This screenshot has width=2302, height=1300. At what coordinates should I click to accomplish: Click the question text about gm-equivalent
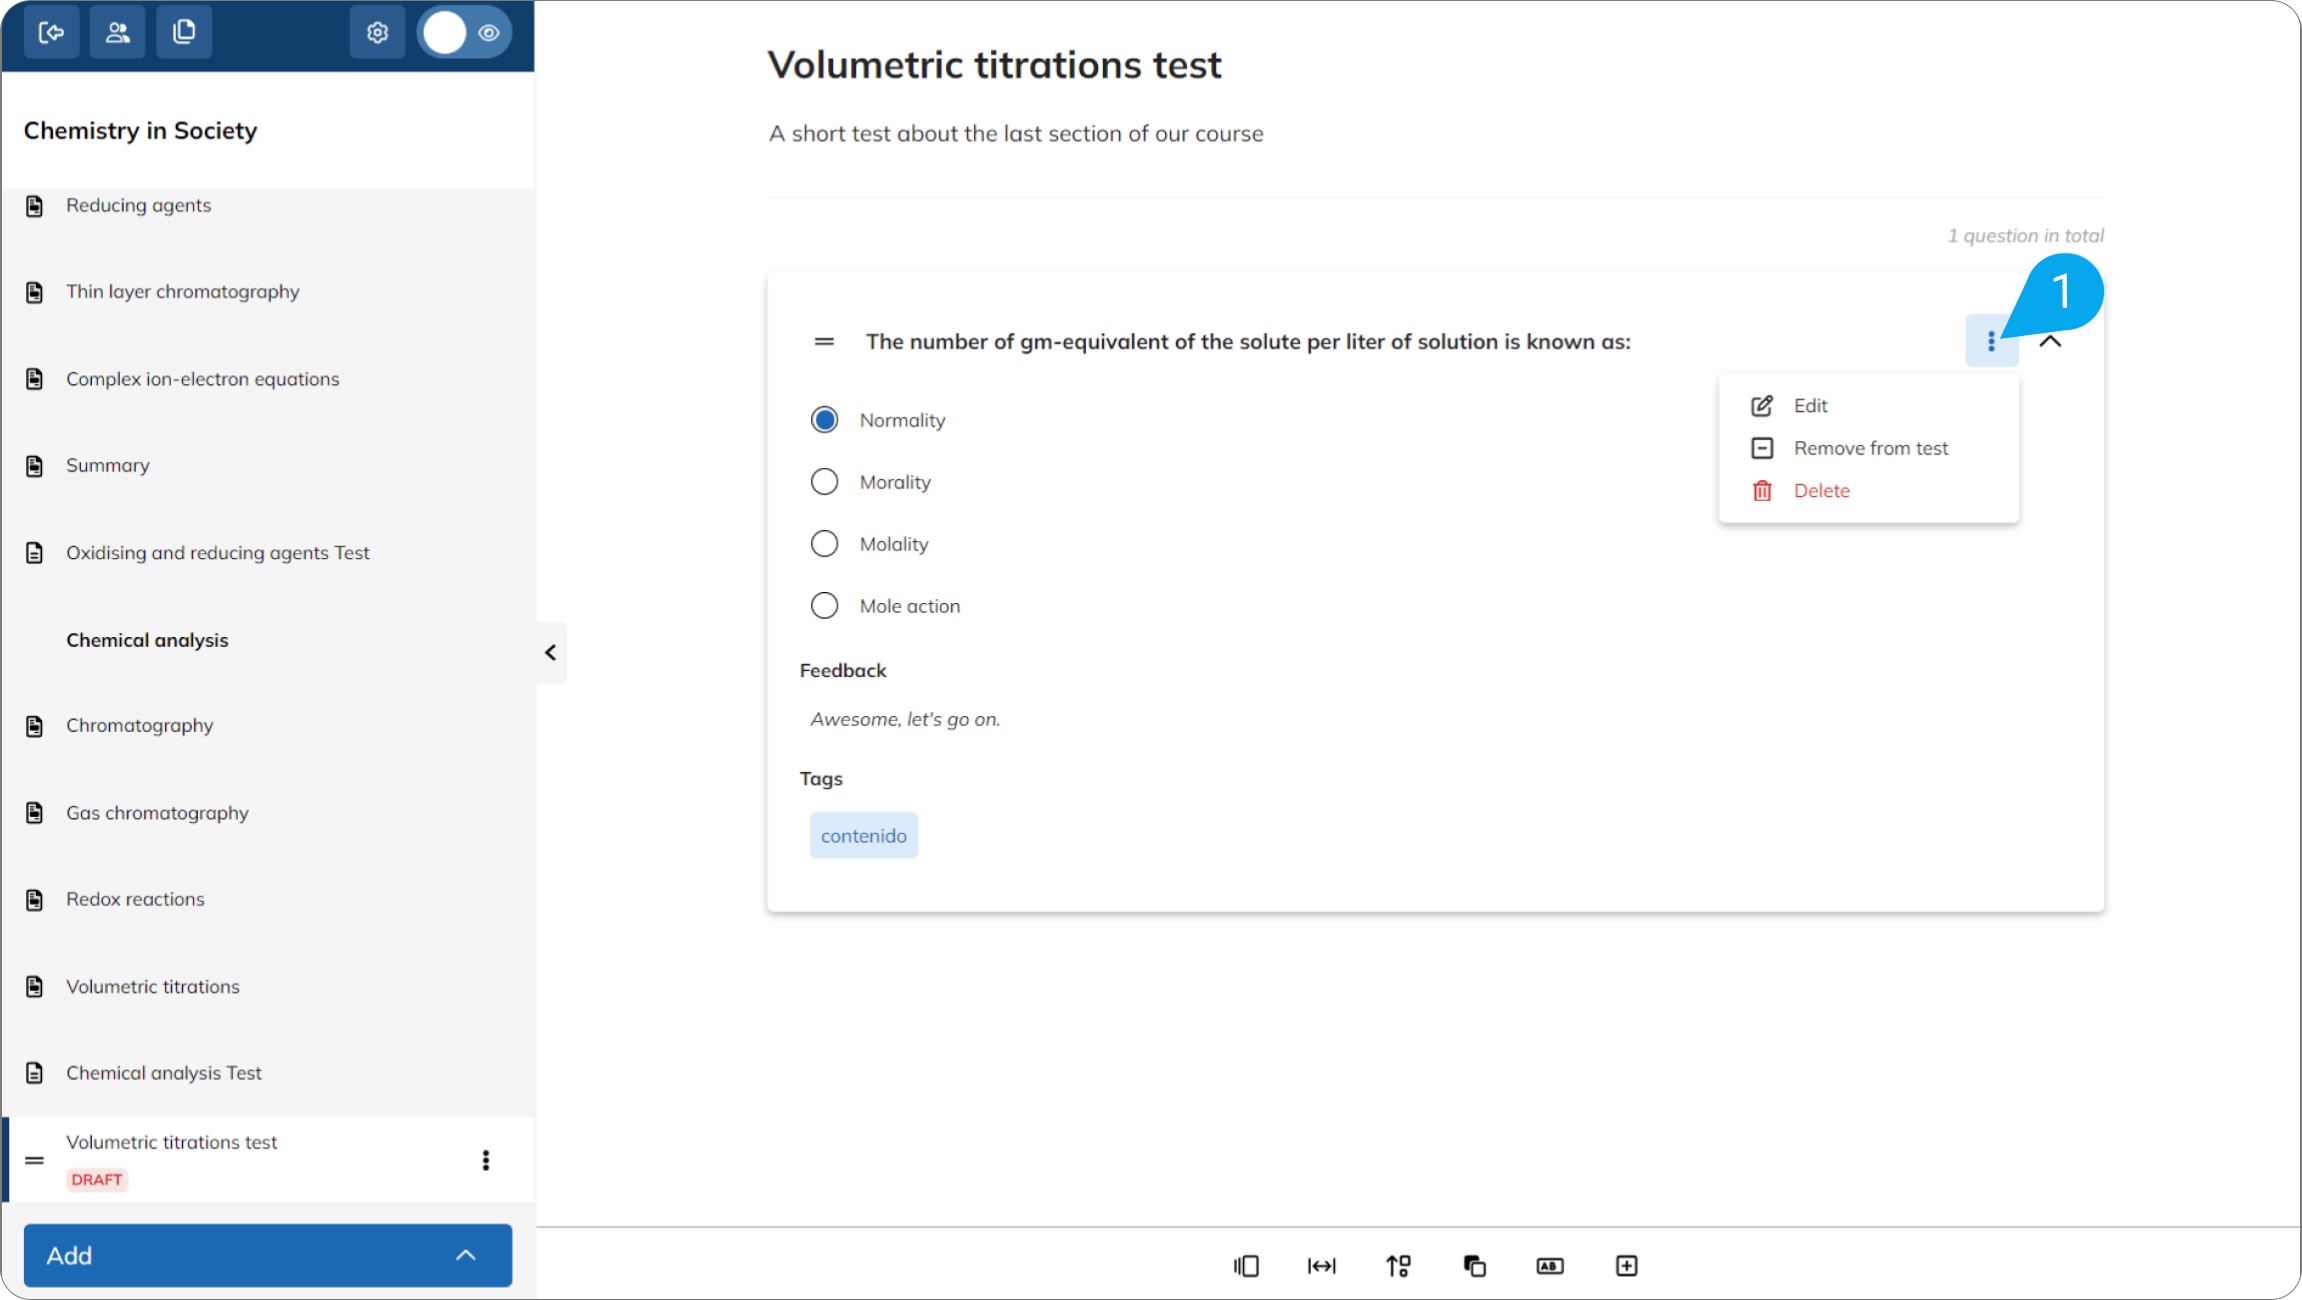[x=1248, y=342]
